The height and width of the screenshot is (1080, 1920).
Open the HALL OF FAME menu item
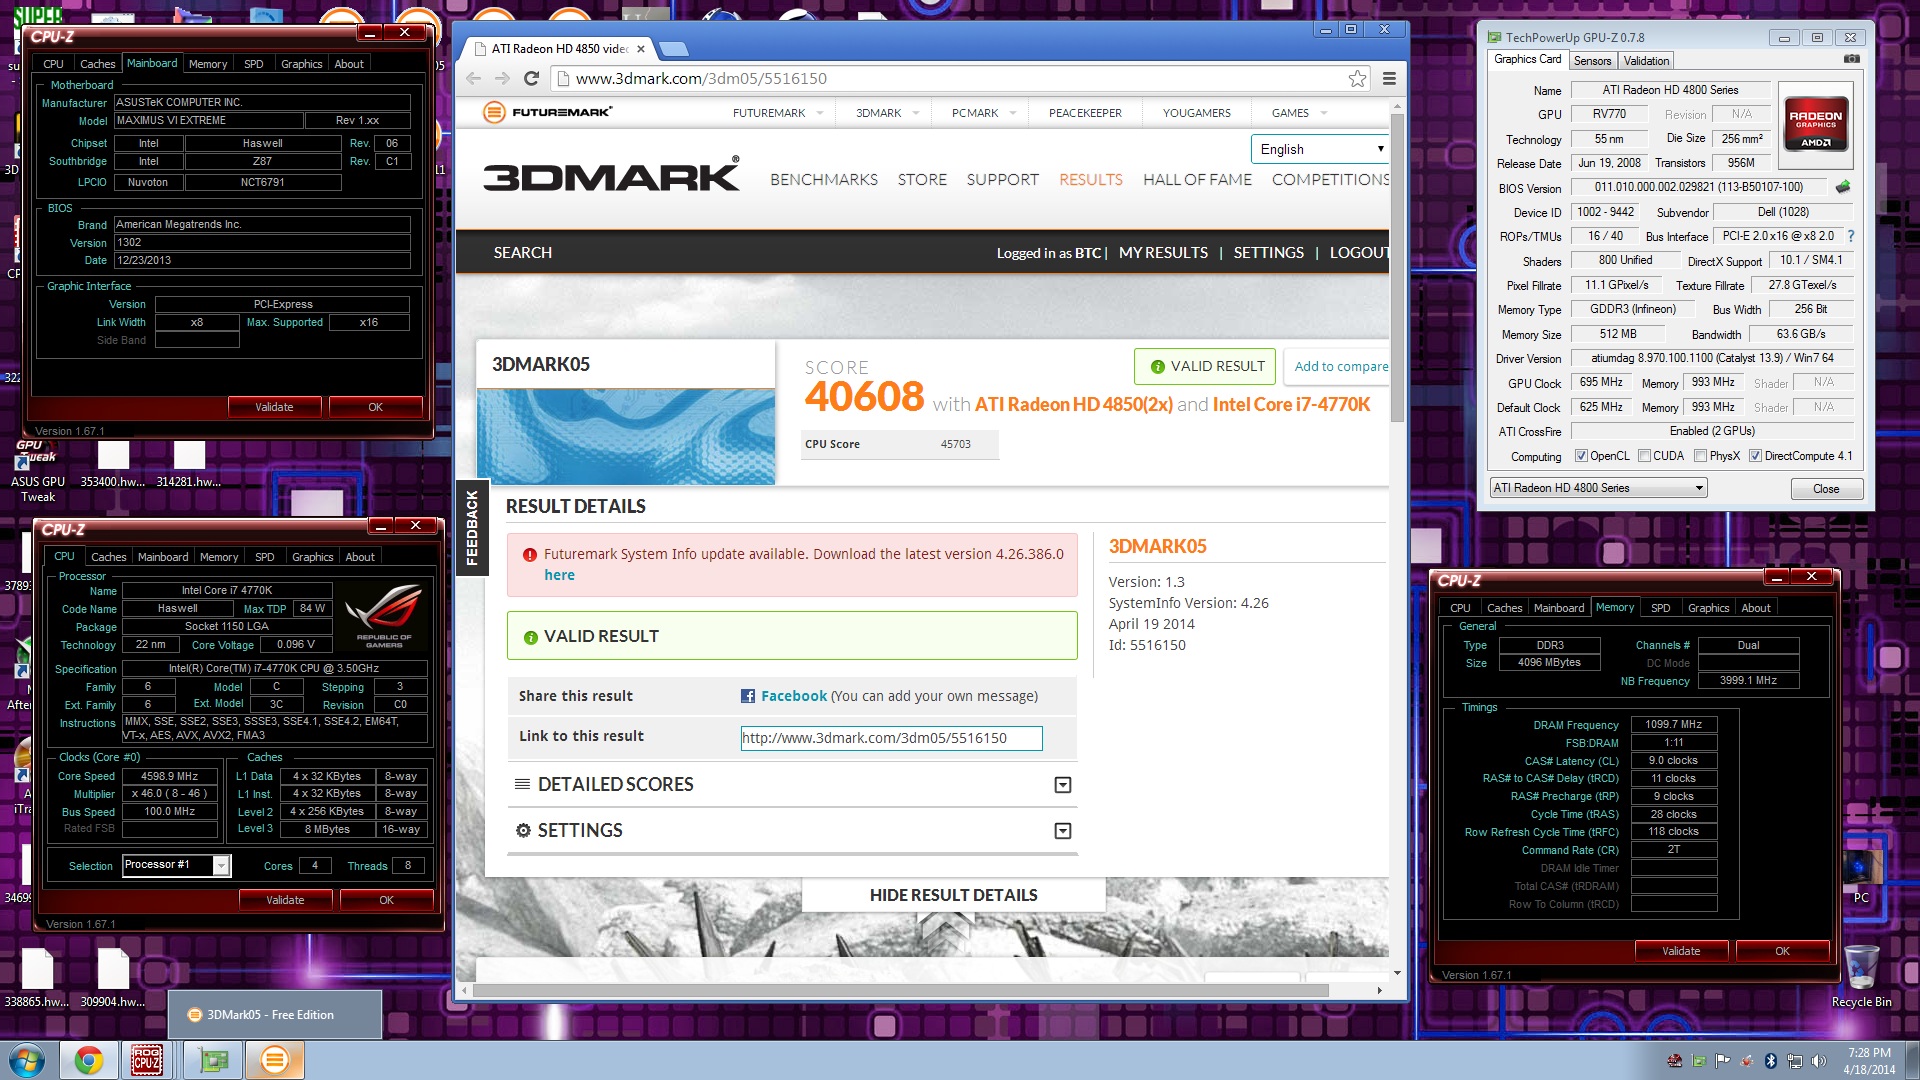[1197, 179]
